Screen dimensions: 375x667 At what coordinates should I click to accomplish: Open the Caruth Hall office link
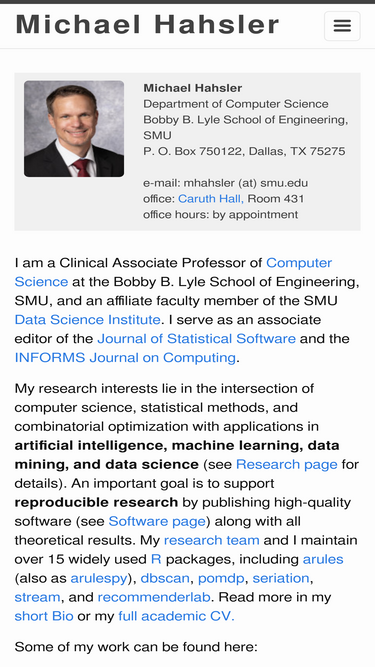coord(211,199)
